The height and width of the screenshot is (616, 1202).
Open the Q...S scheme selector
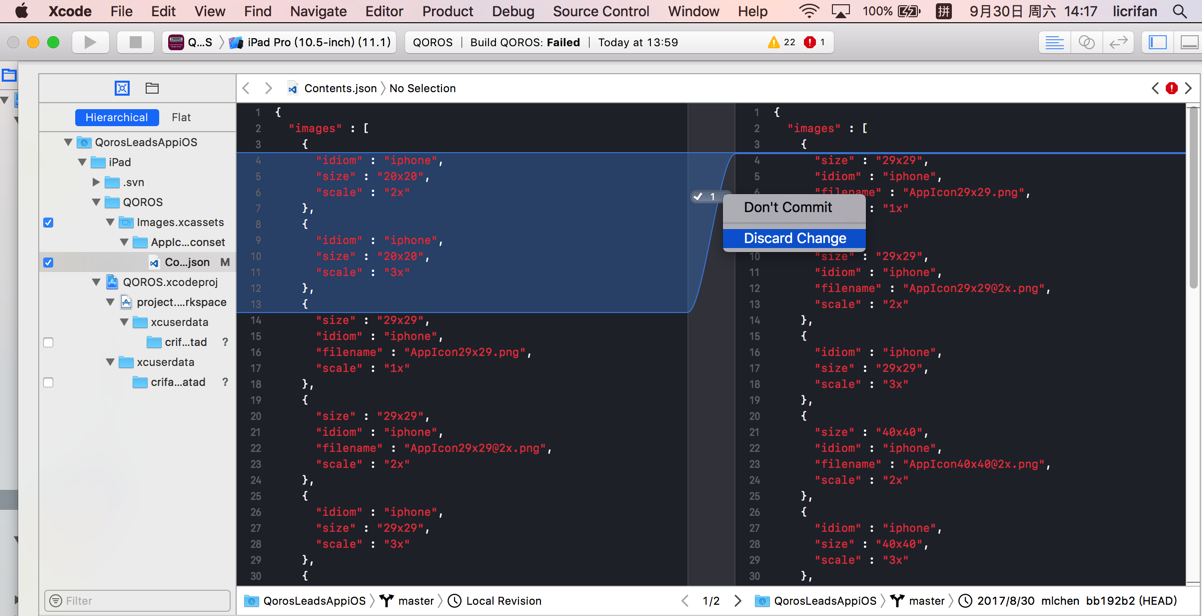click(x=191, y=43)
